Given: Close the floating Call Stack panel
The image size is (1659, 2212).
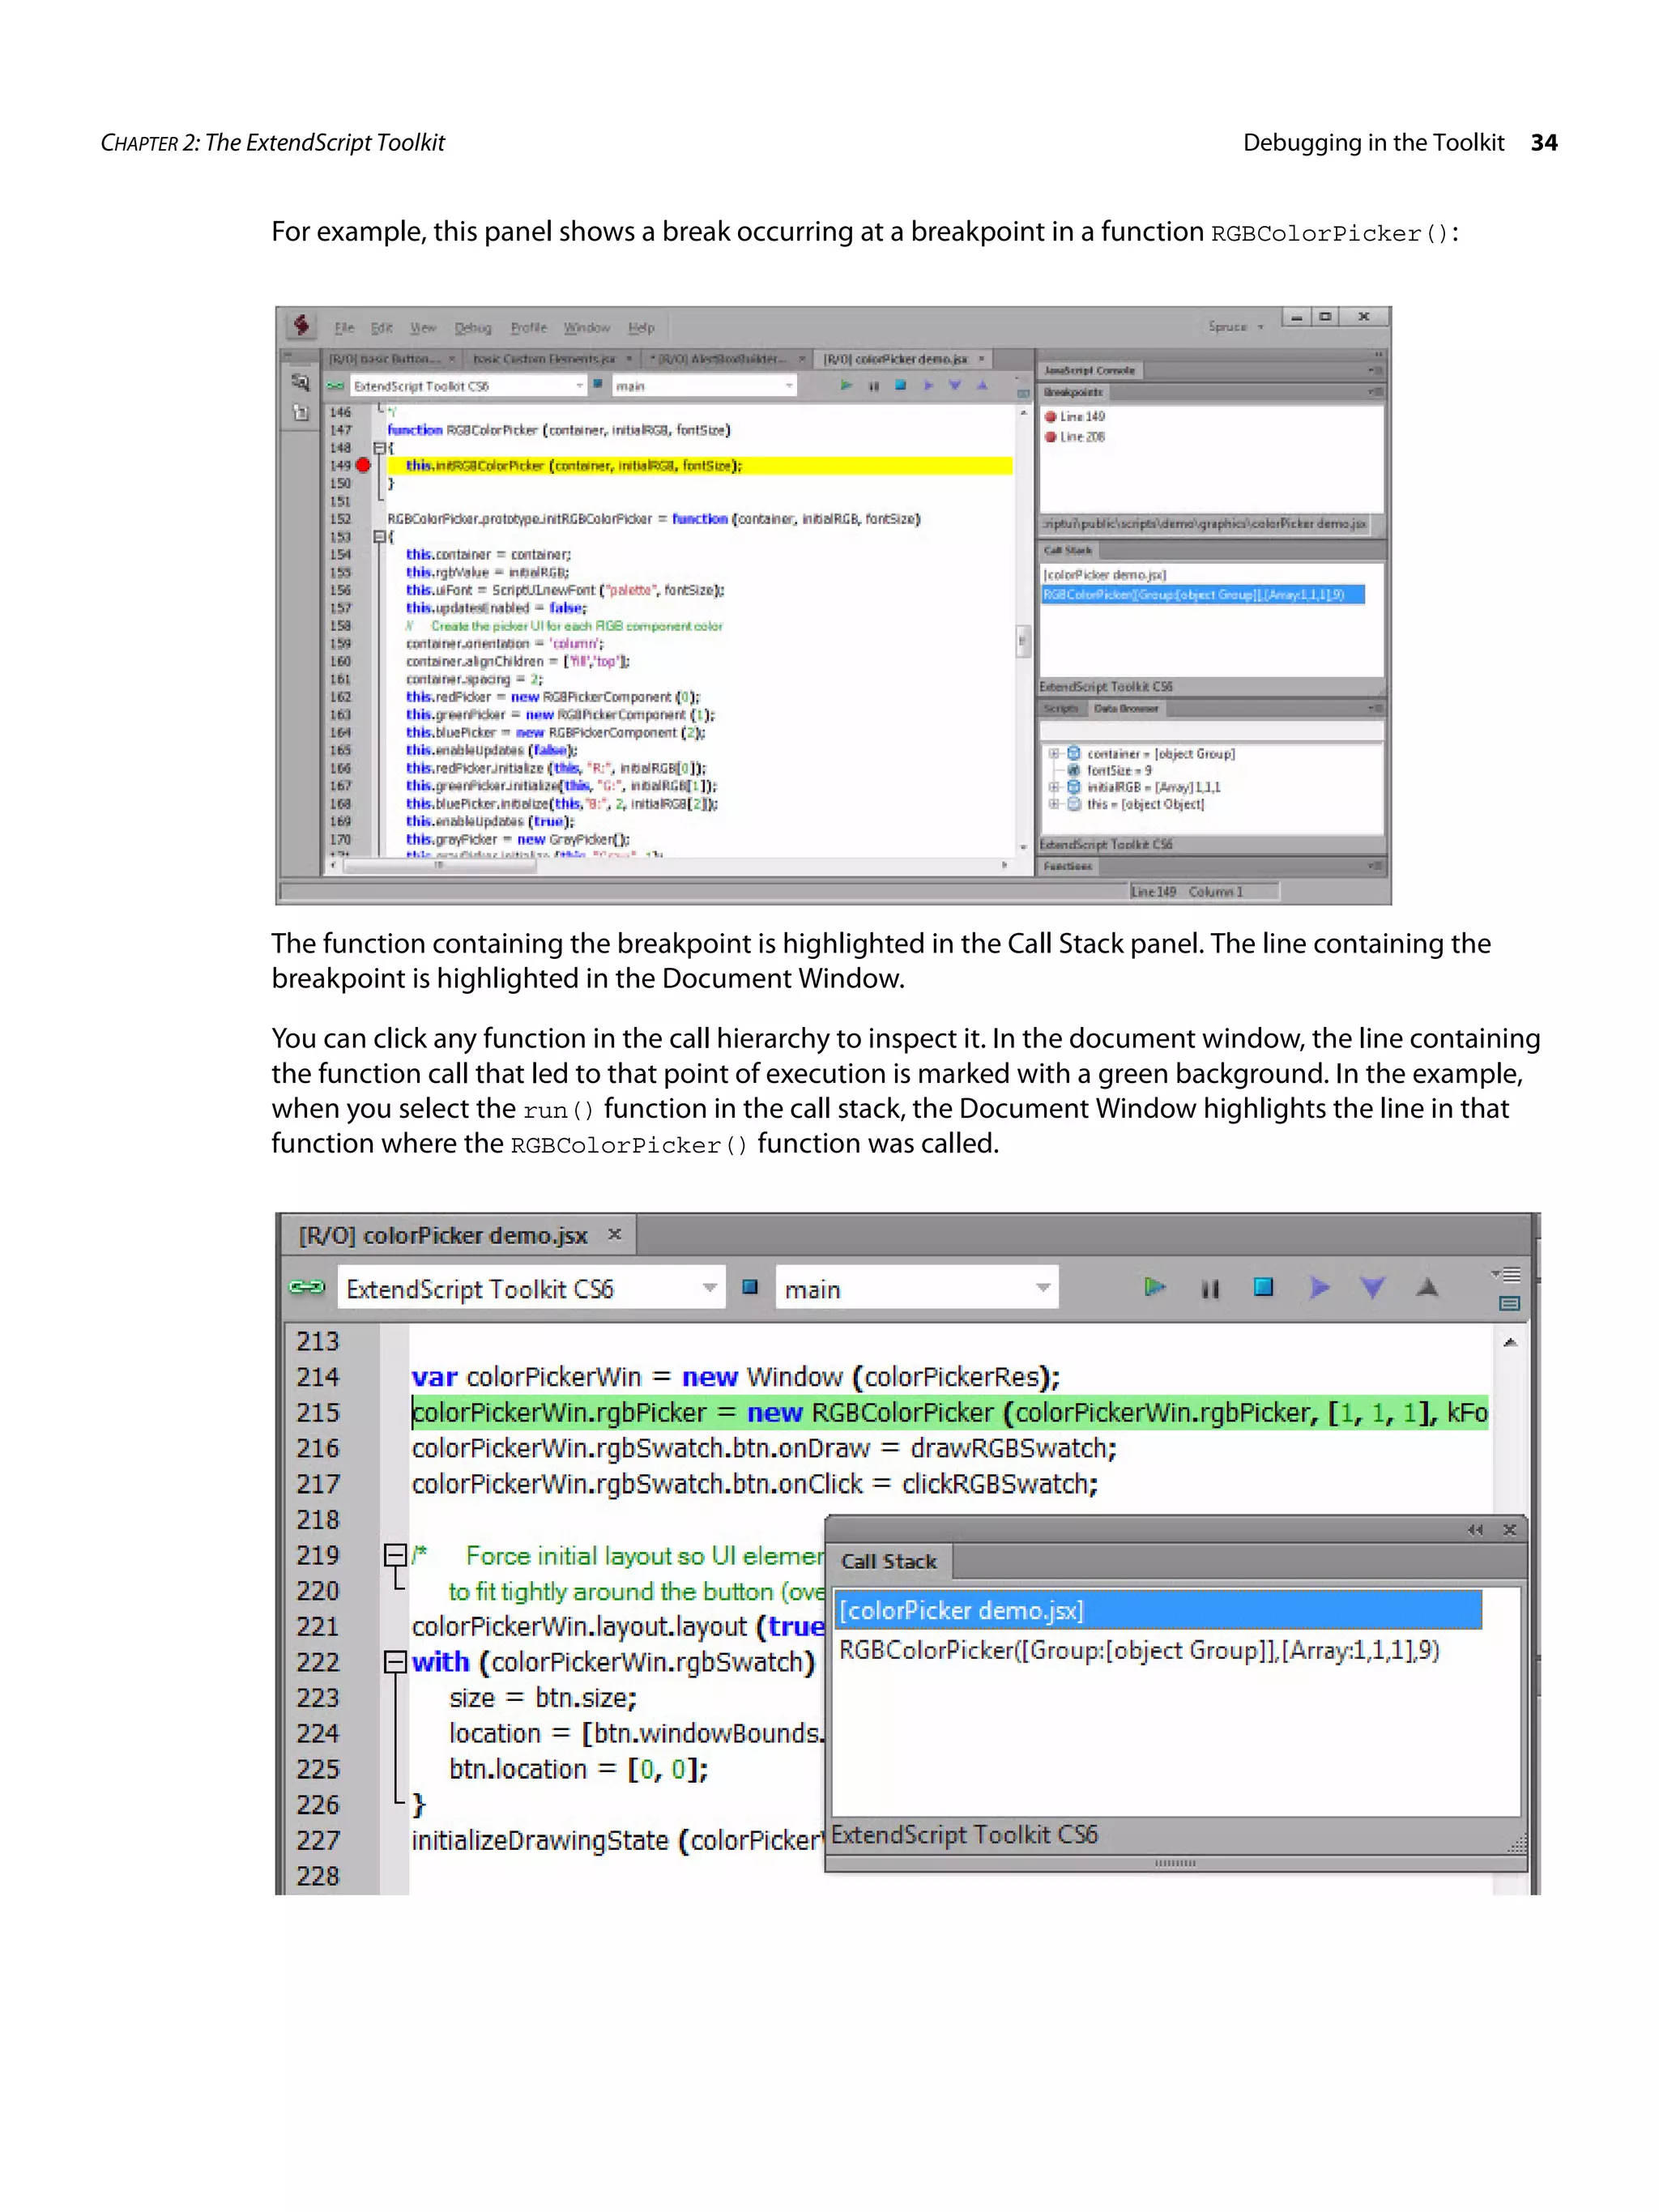Looking at the screenshot, I should [x=1510, y=1529].
